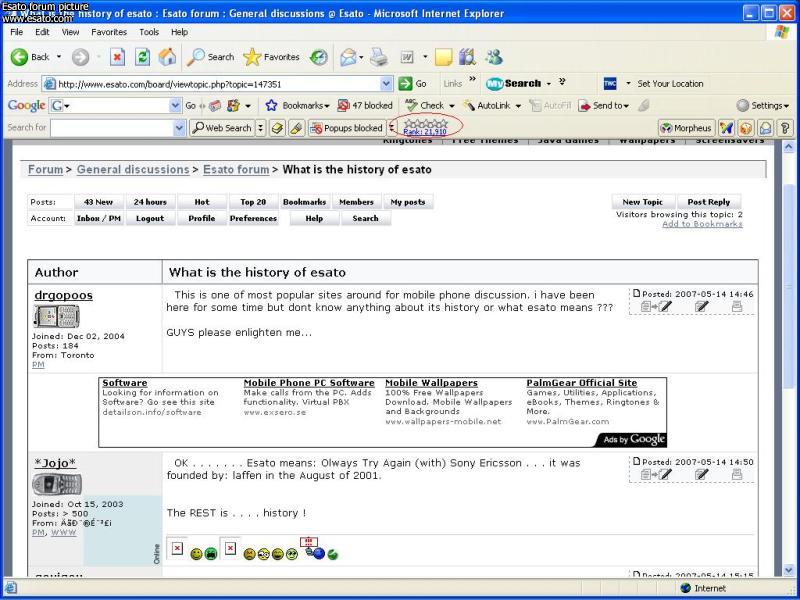Image resolution: width=800 pixels, height=600 pixels.
Task: Click the green Go button
Action: (x=413, y=84)
